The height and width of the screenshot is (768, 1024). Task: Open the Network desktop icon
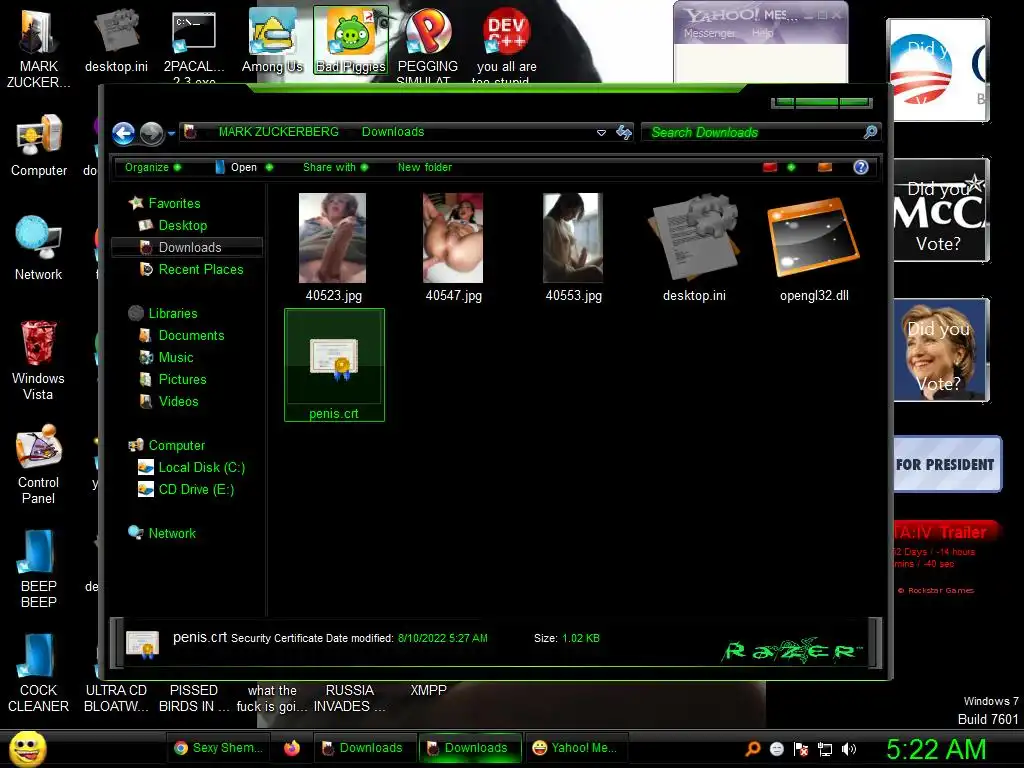(x=39, y=248)
